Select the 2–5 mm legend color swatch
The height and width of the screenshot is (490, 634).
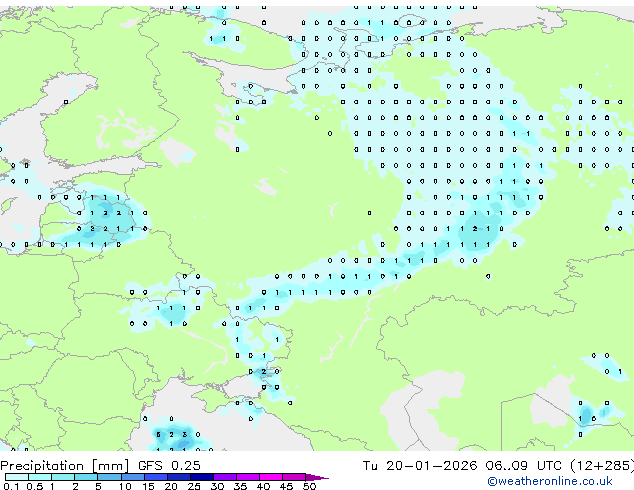(x=86, y=477)
